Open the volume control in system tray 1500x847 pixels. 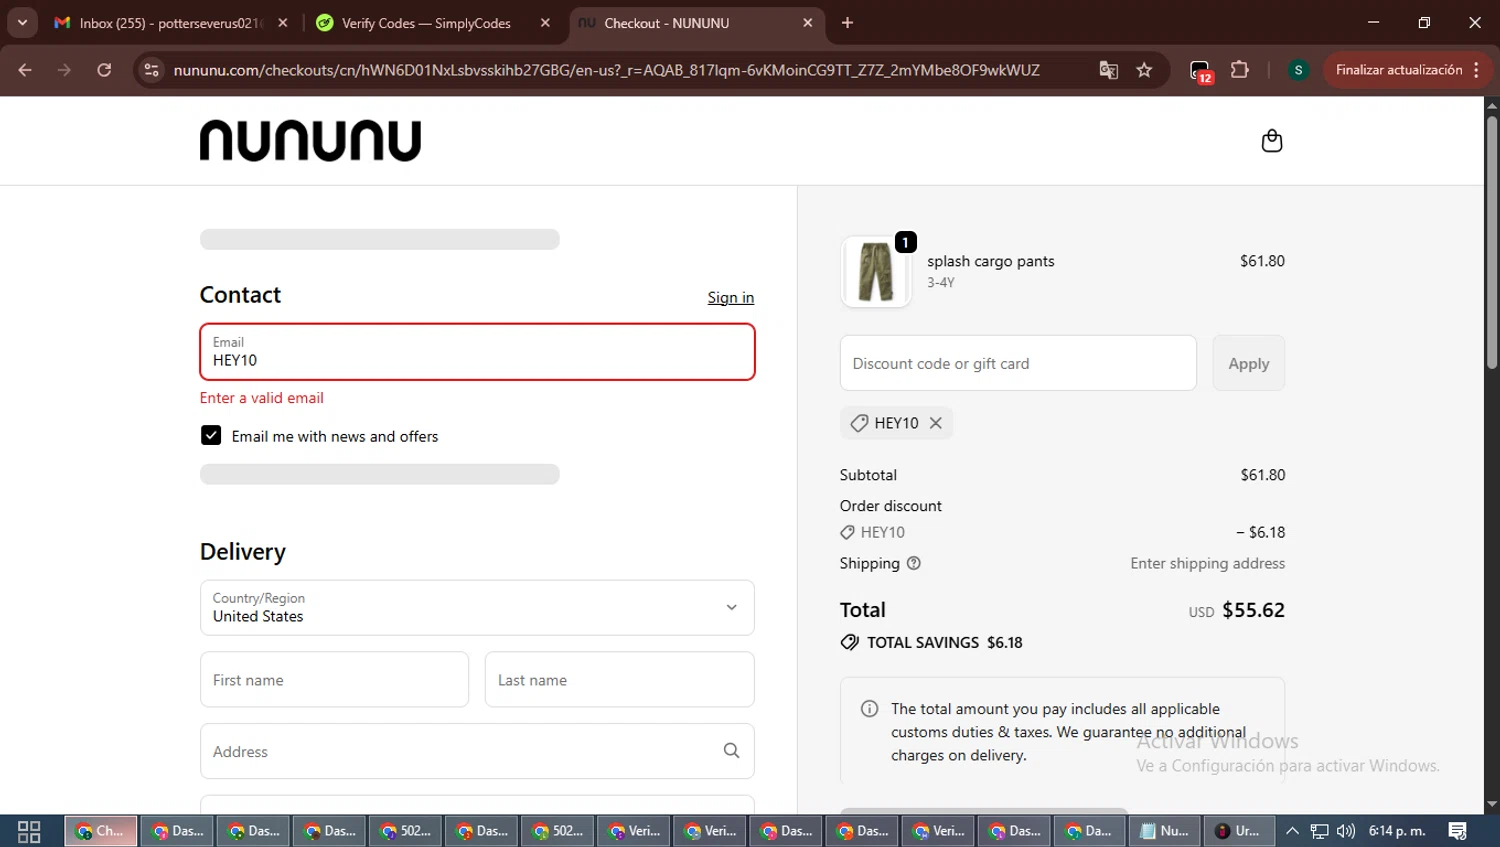[1346, 831]
